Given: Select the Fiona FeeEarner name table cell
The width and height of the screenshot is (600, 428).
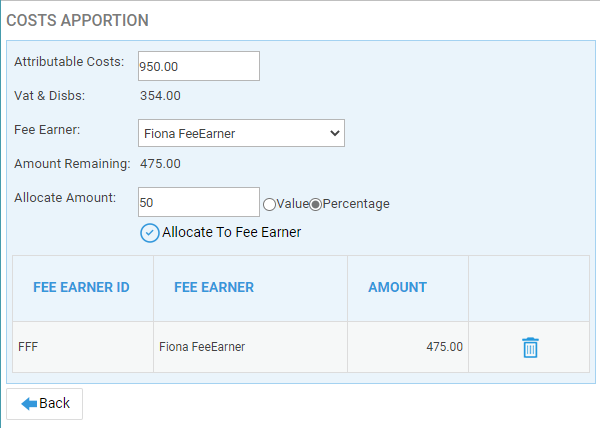Looking at the screenshot, I should point(250,347).
